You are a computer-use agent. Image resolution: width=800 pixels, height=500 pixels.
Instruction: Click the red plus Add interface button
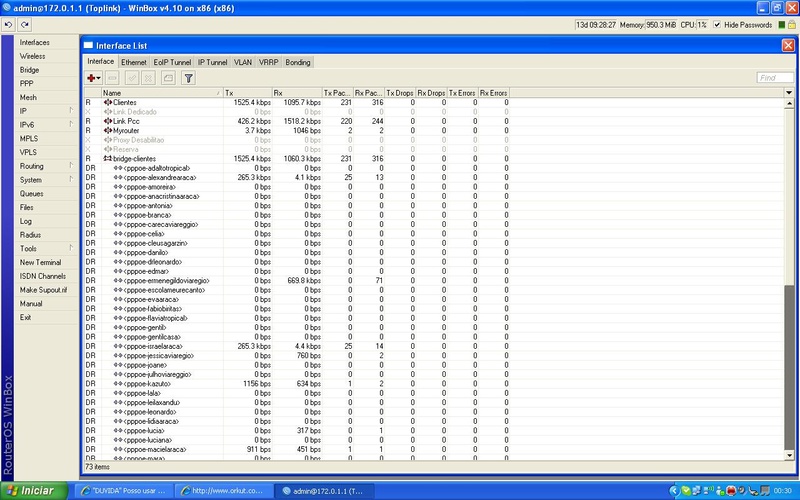pos(91,78)
